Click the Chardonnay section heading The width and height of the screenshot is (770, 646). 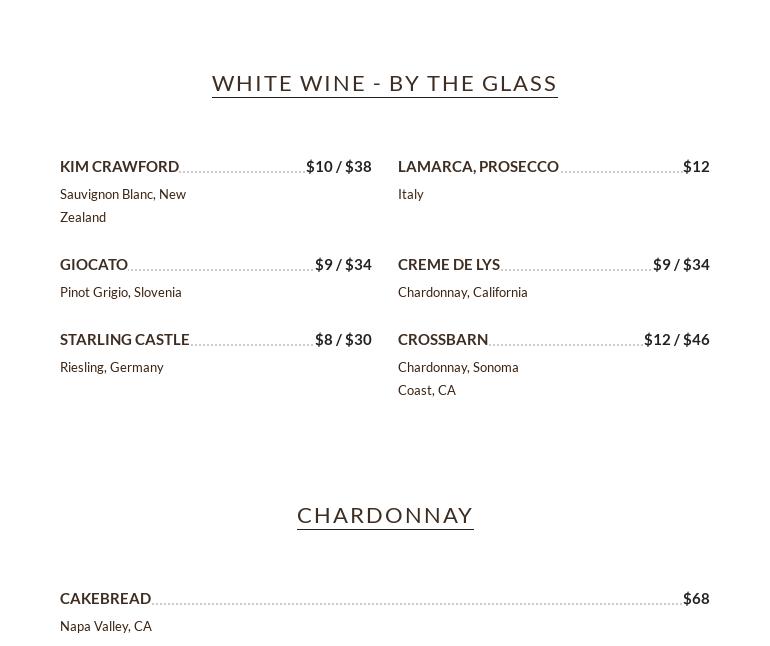point(385,515)
